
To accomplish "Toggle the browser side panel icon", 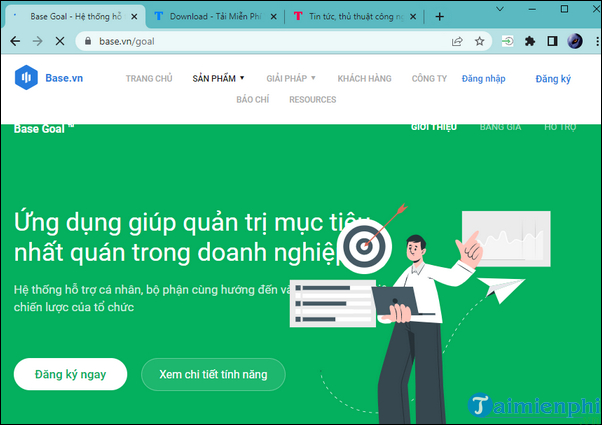I will pos(552,41).
